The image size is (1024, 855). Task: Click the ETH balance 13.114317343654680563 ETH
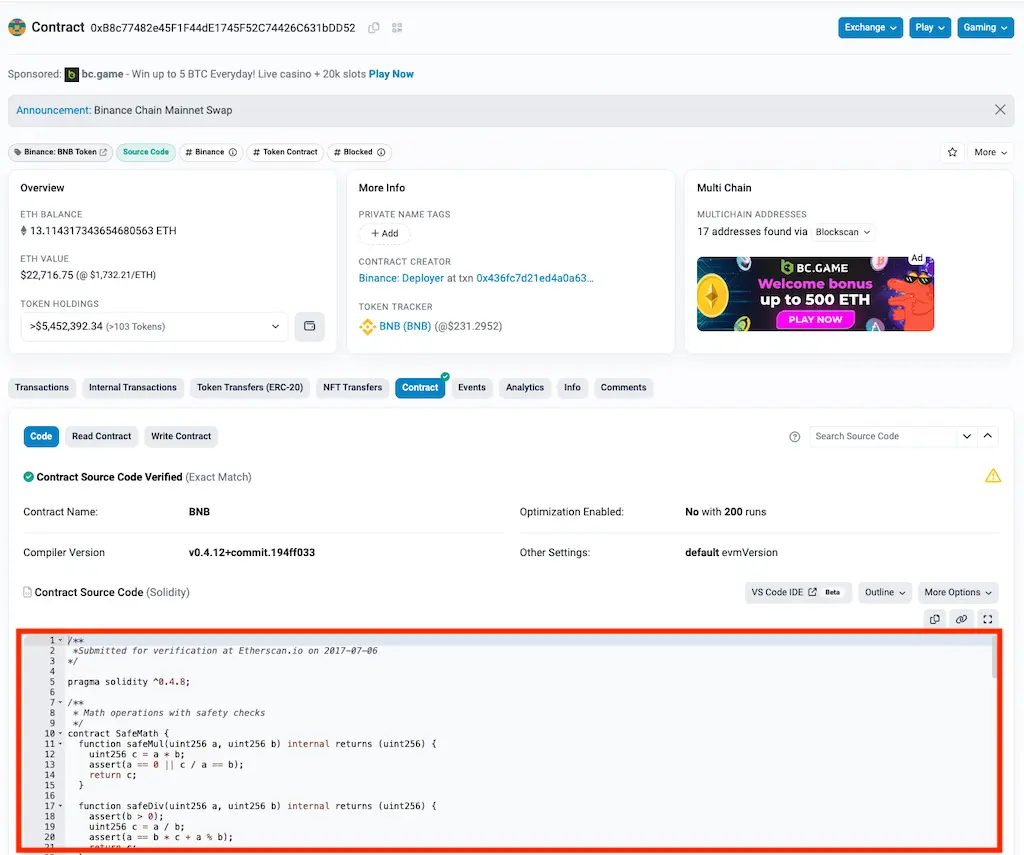[x=103, y=231]
